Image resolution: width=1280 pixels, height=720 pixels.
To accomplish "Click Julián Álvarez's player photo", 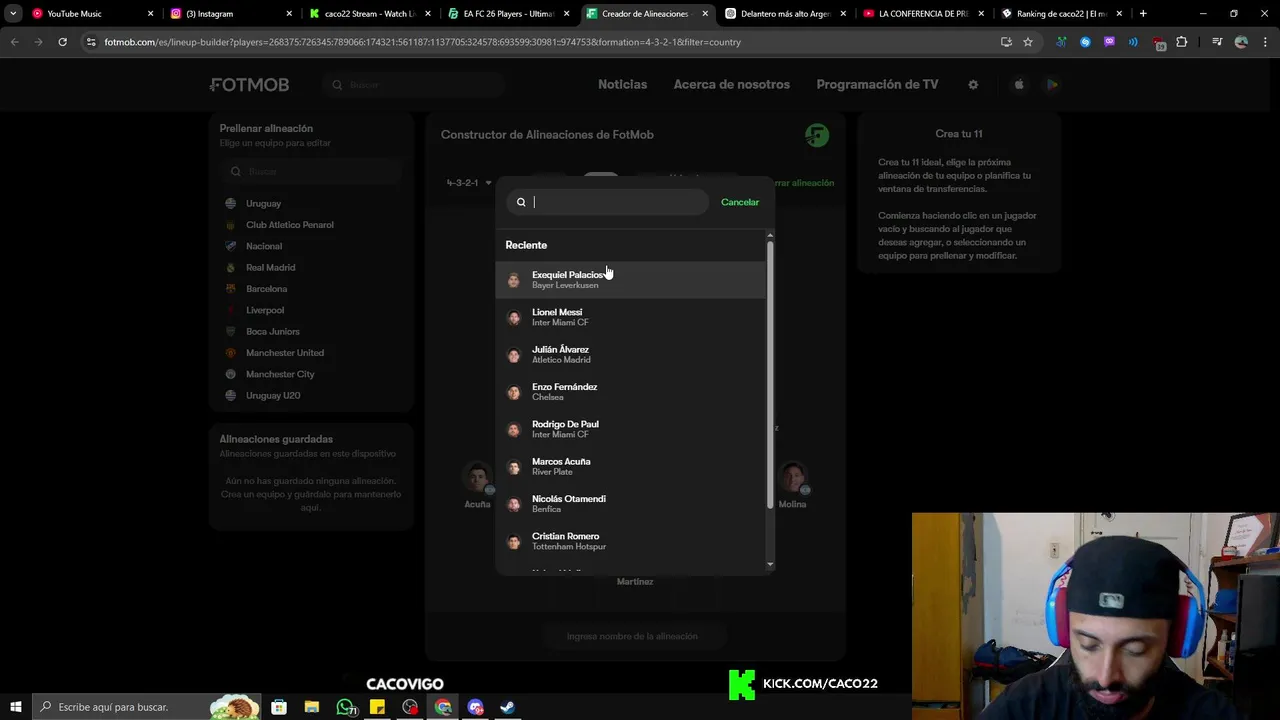I will click(x=514, y=355).
